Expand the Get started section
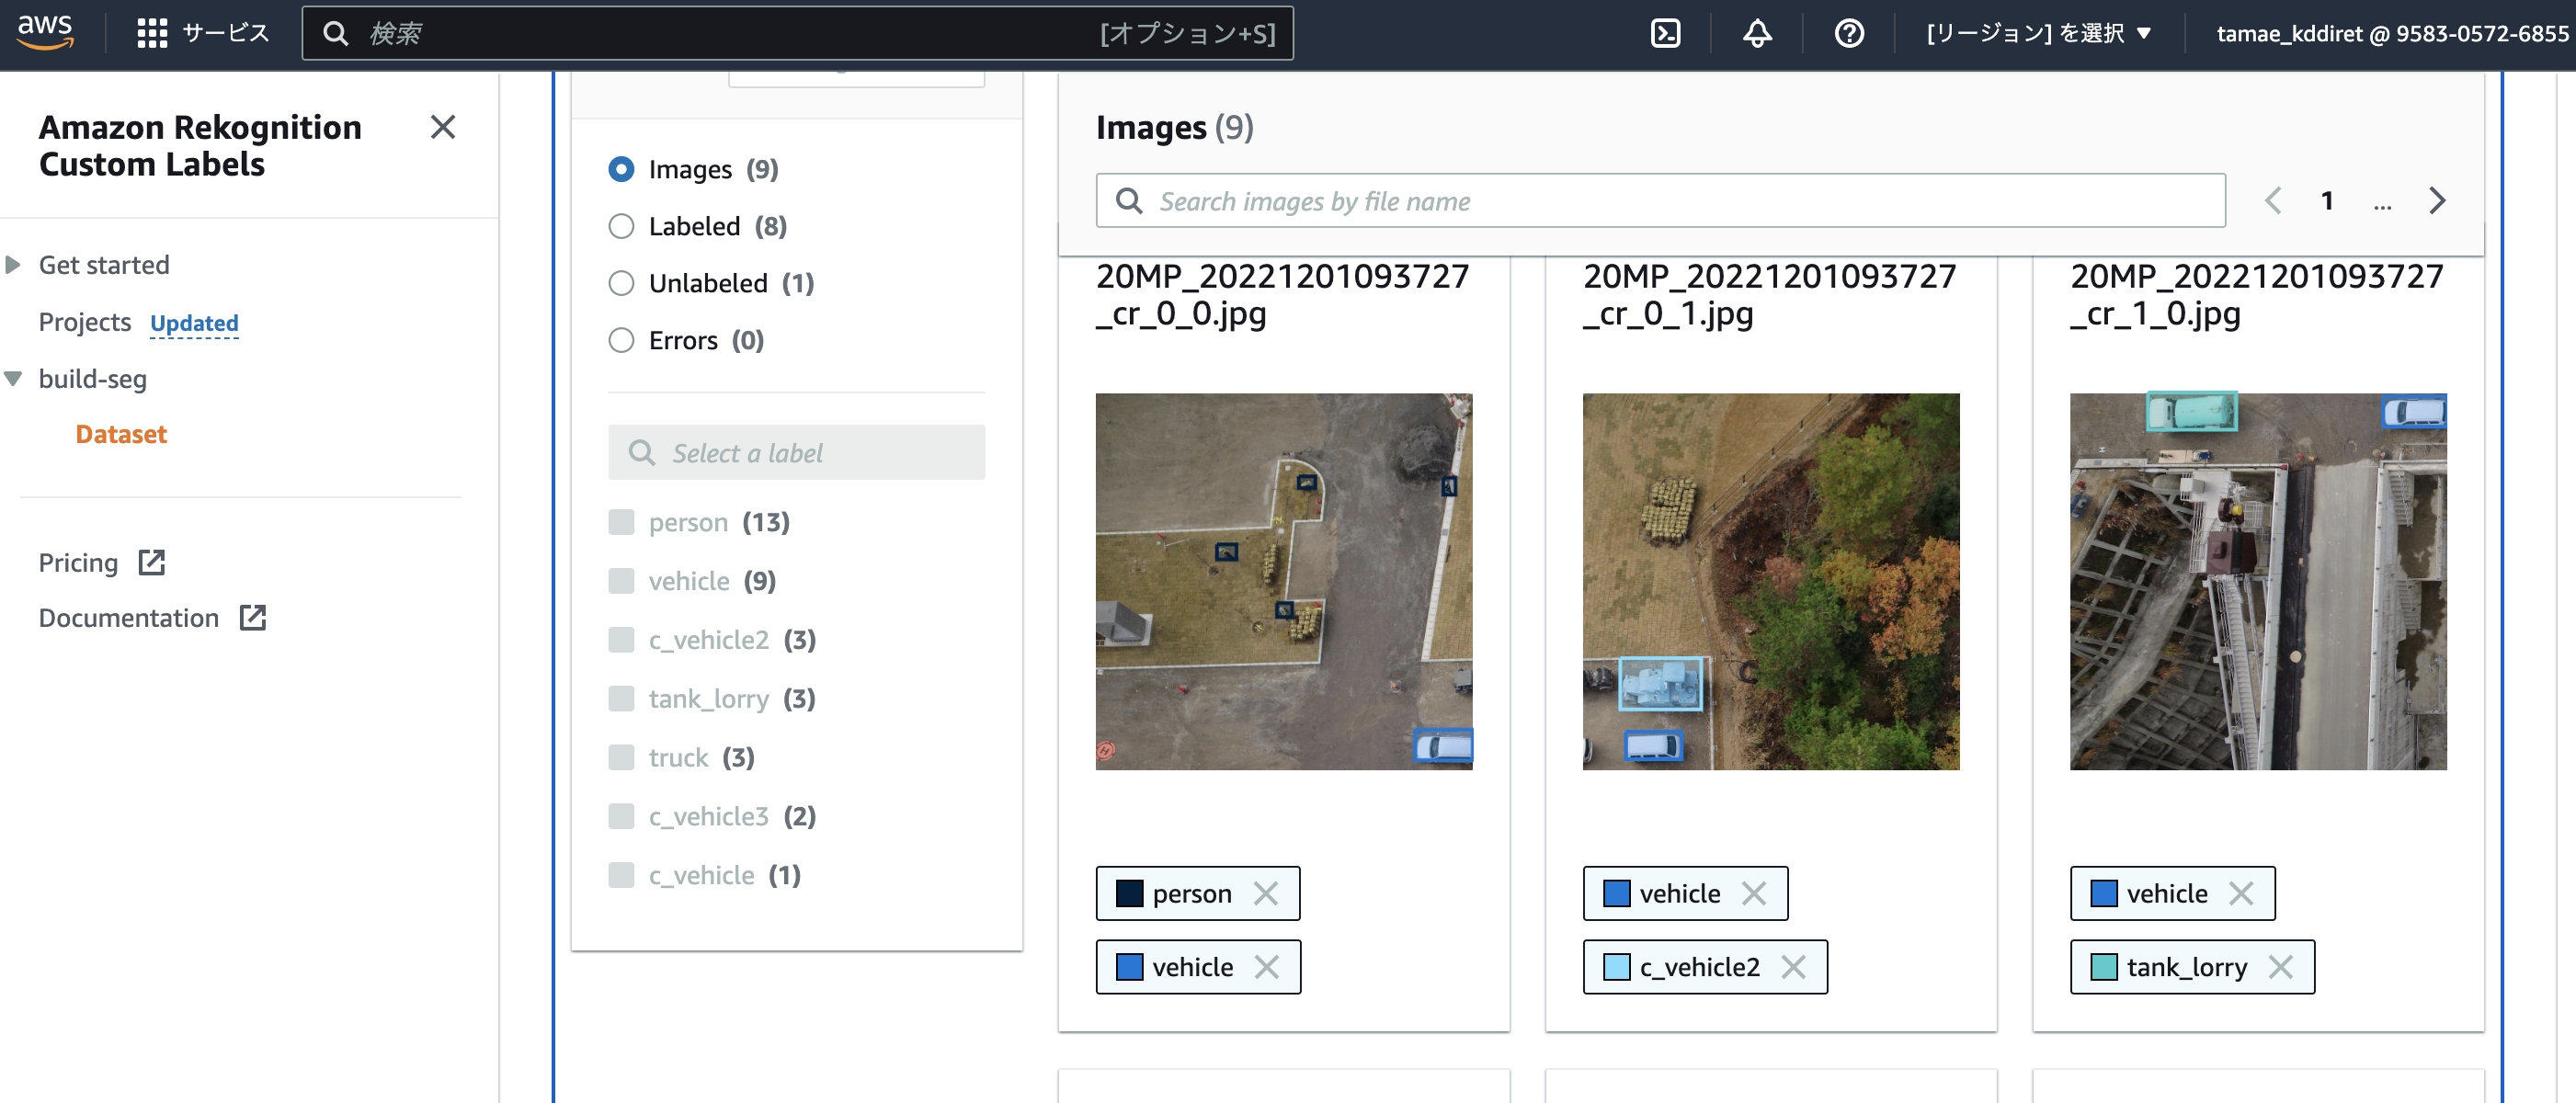 tap(14, 265)
